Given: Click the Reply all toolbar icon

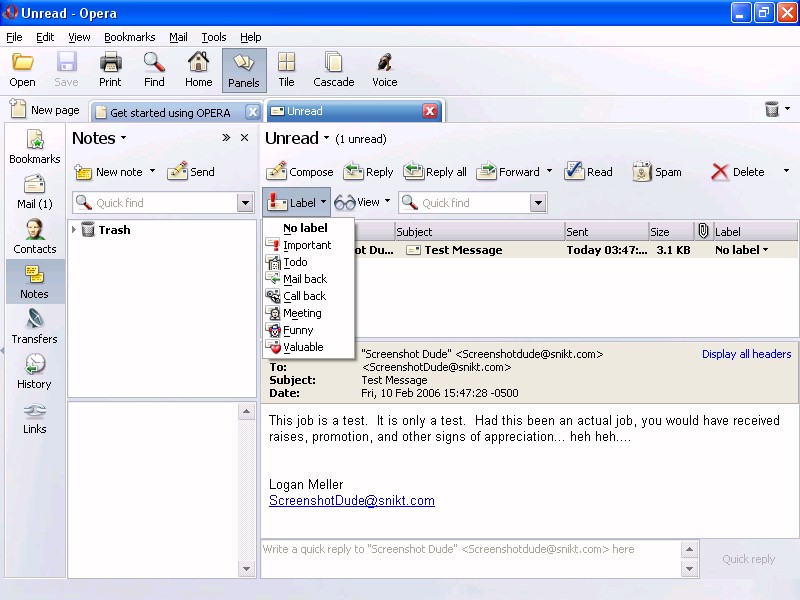Looking at the screenshot, I should coord(414,172).
